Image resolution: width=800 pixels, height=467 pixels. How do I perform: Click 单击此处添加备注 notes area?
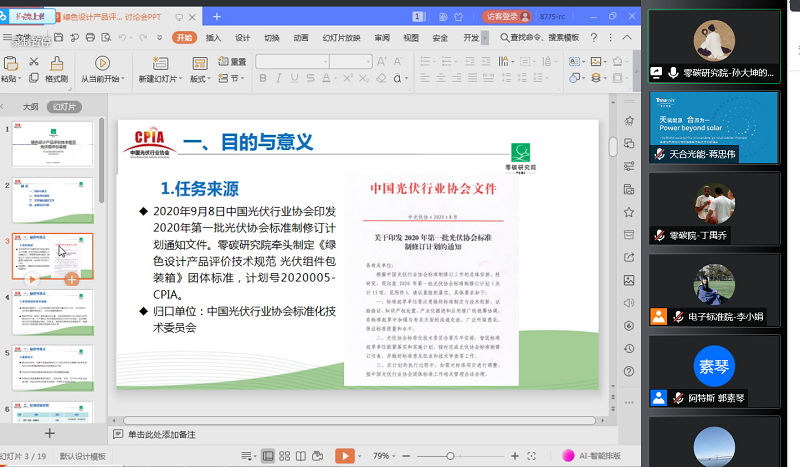(x=161, y=434)
